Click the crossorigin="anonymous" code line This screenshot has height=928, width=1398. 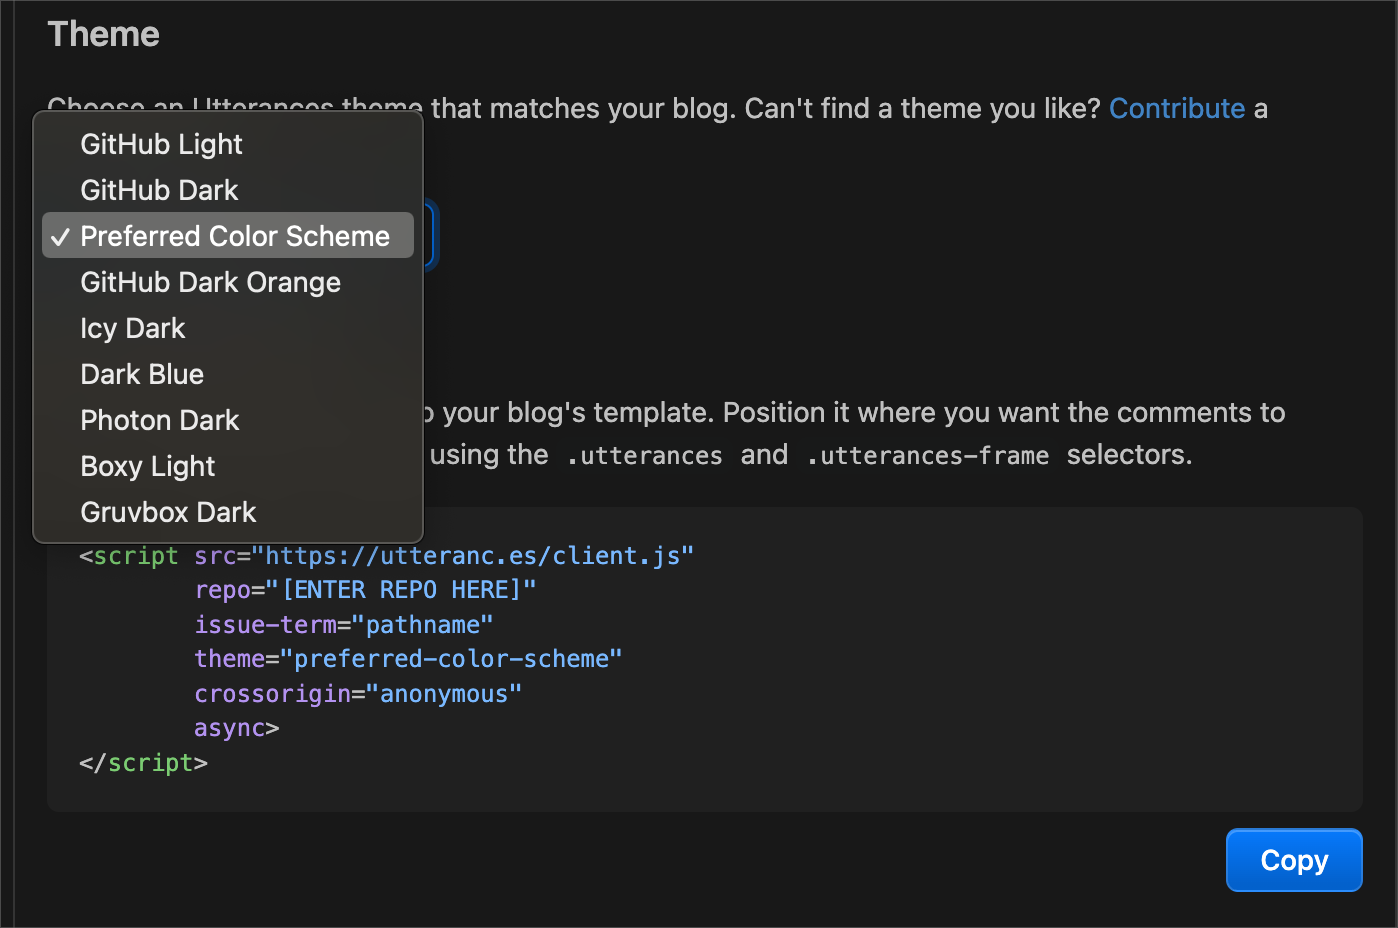click(x=358, y=694)
